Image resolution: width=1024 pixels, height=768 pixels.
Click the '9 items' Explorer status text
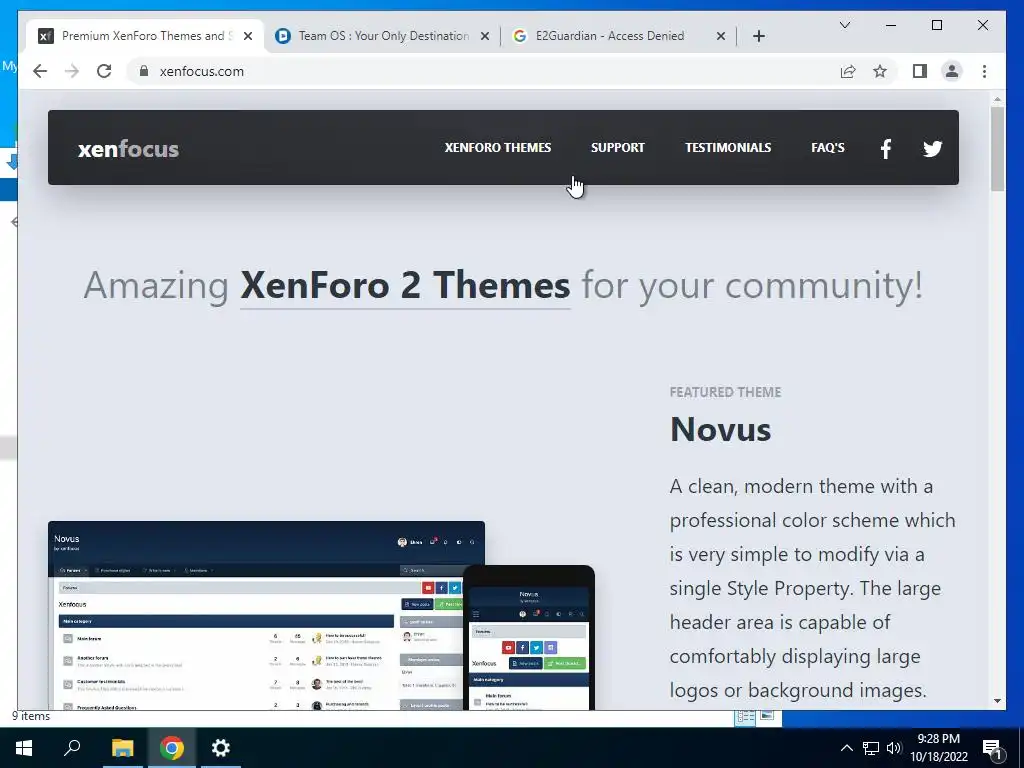point(31,716)
